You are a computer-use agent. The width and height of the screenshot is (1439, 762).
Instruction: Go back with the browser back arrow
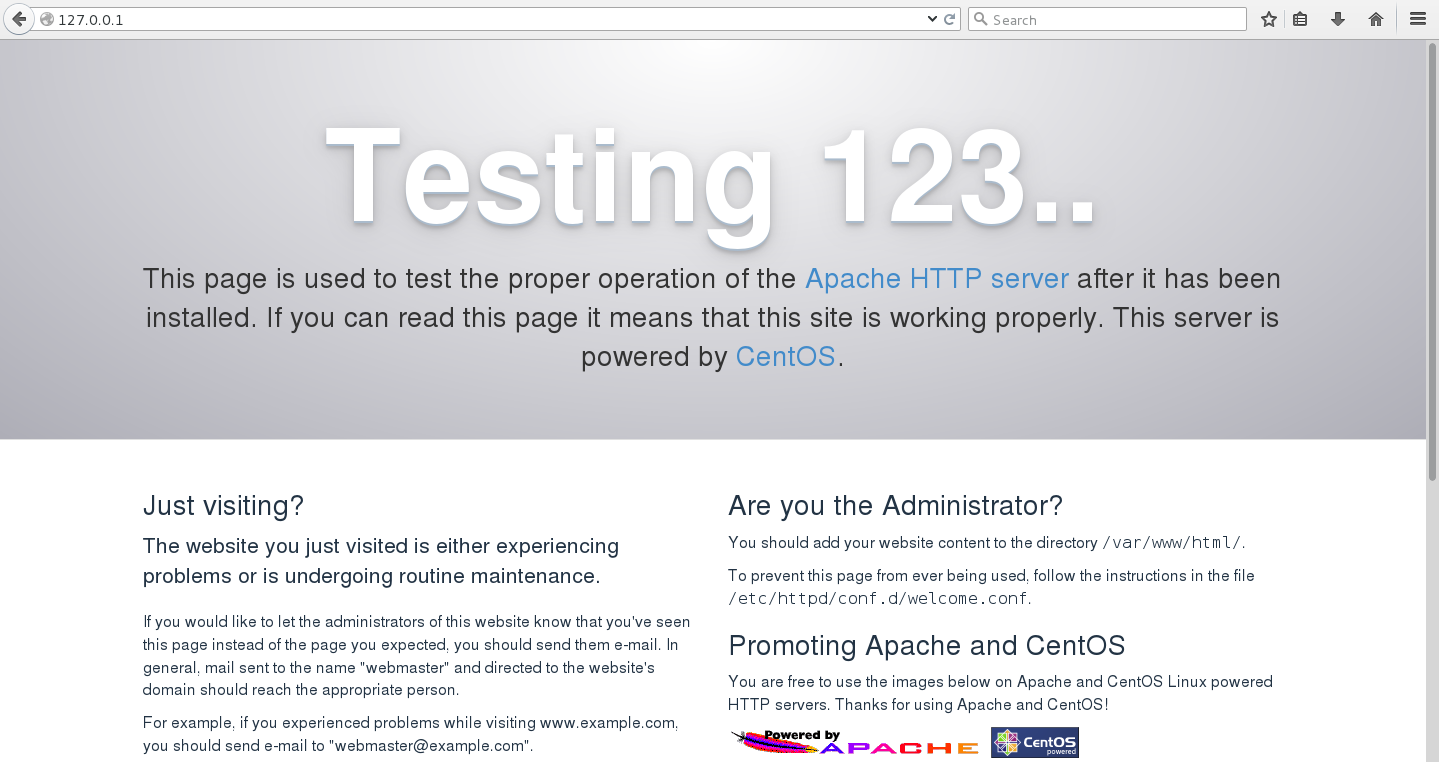coord(18,19)
